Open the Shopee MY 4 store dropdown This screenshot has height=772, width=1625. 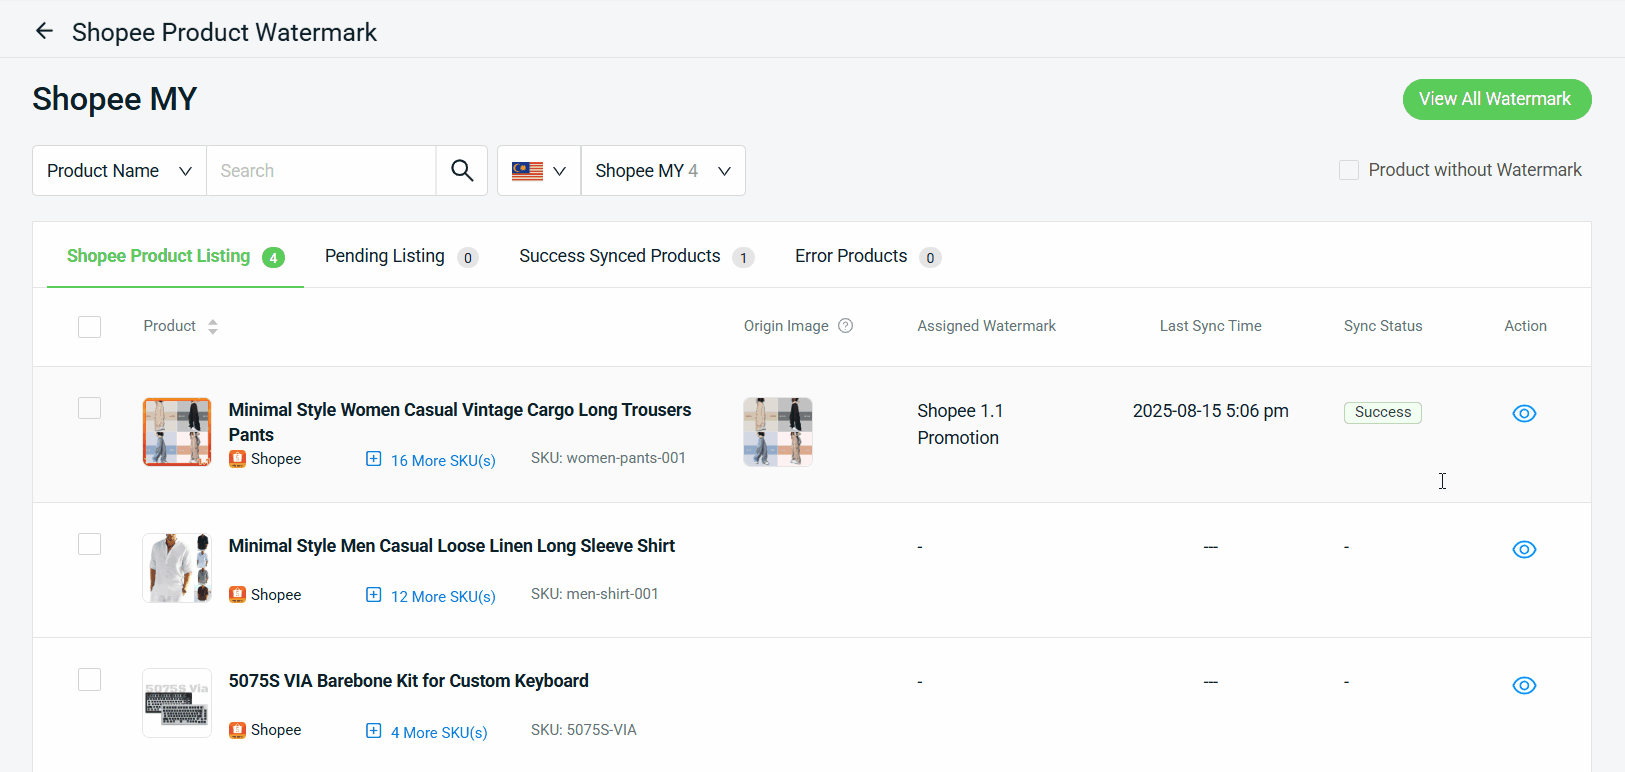click(x=663, y=170)
